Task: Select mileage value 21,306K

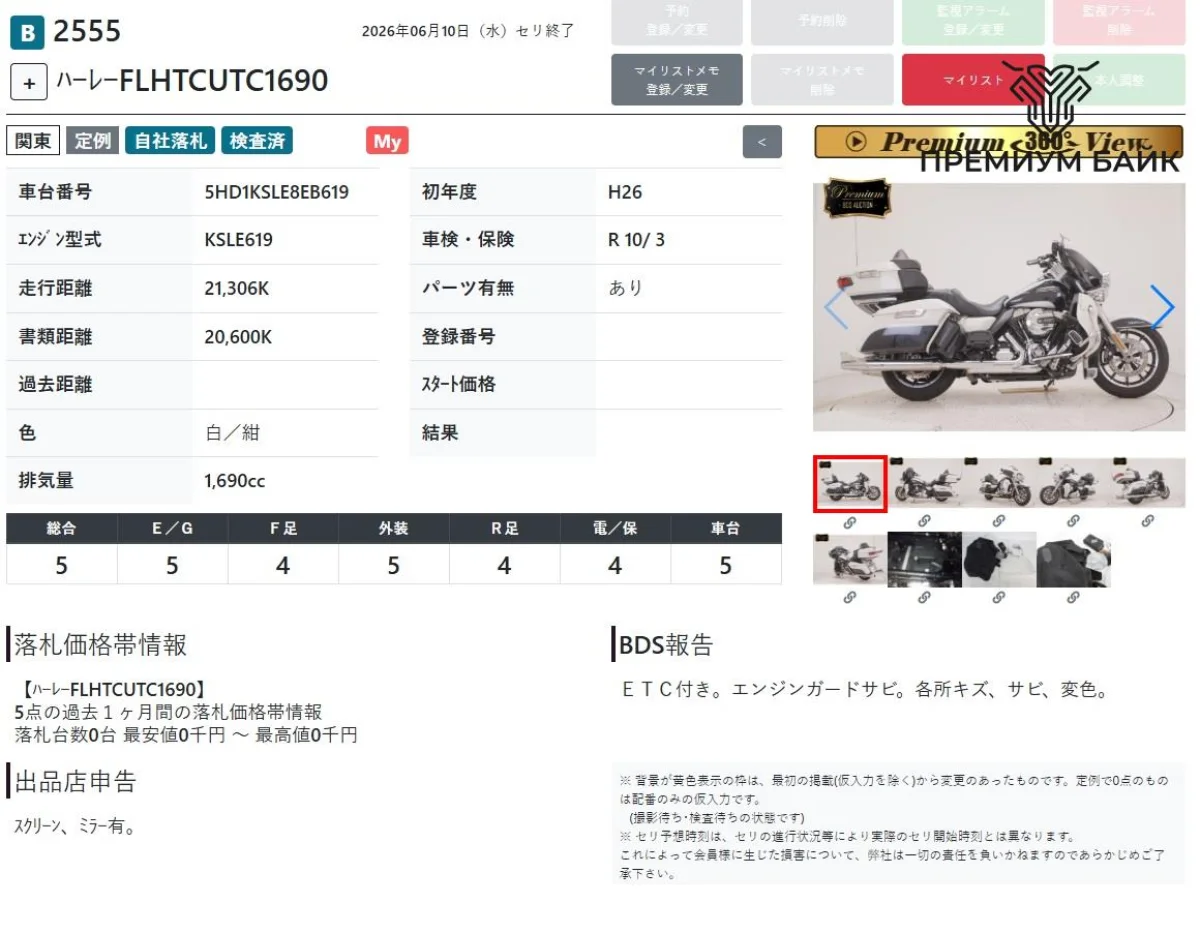Action: tap(237, 289)
